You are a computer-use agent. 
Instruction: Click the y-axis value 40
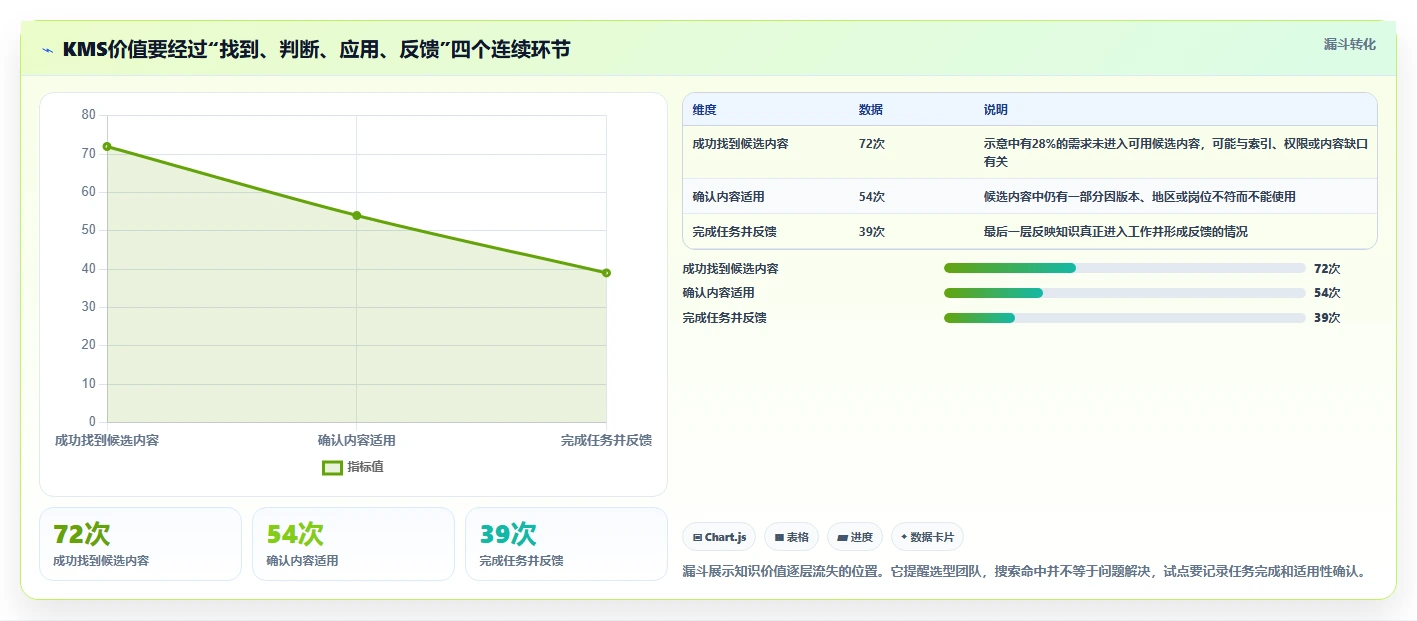[x=89, y=269]
